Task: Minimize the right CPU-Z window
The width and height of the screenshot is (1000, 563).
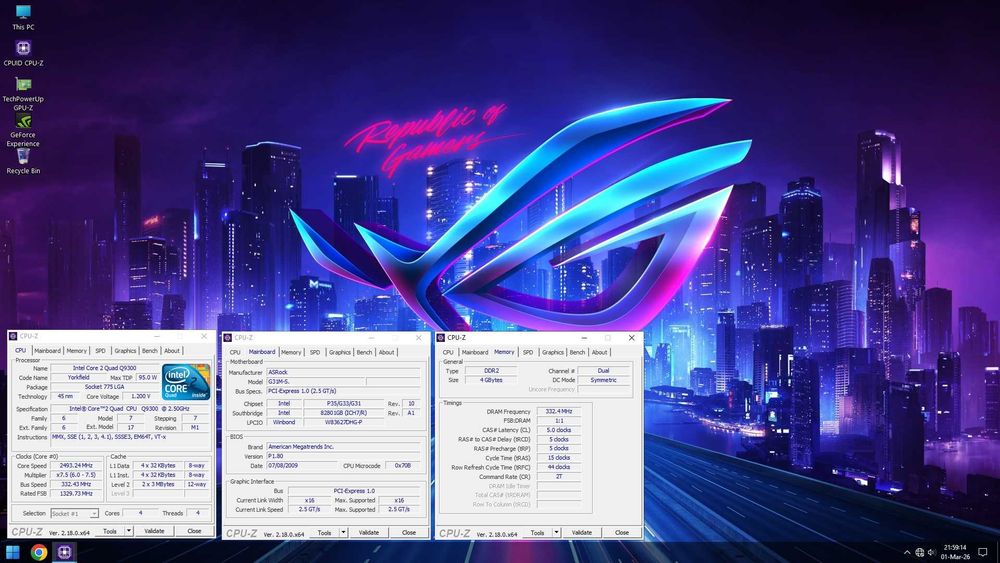Action: coord(584,337)
